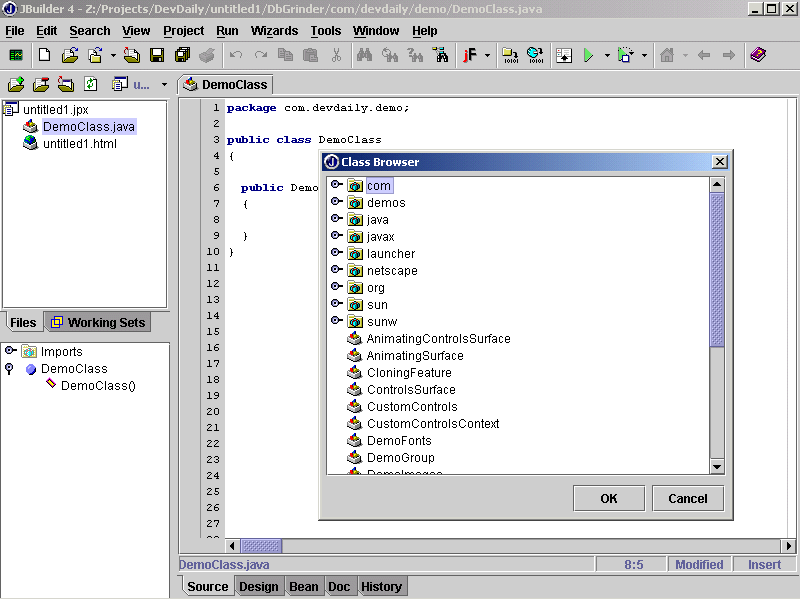Select untitled1.html in project tree
Screen dimensions: 800x600
80,144
